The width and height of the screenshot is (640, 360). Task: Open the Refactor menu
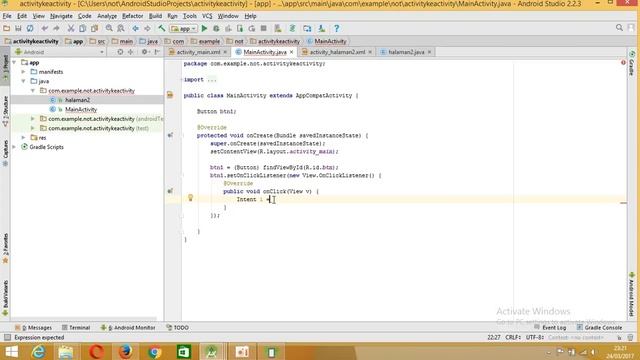coord(133,16)
